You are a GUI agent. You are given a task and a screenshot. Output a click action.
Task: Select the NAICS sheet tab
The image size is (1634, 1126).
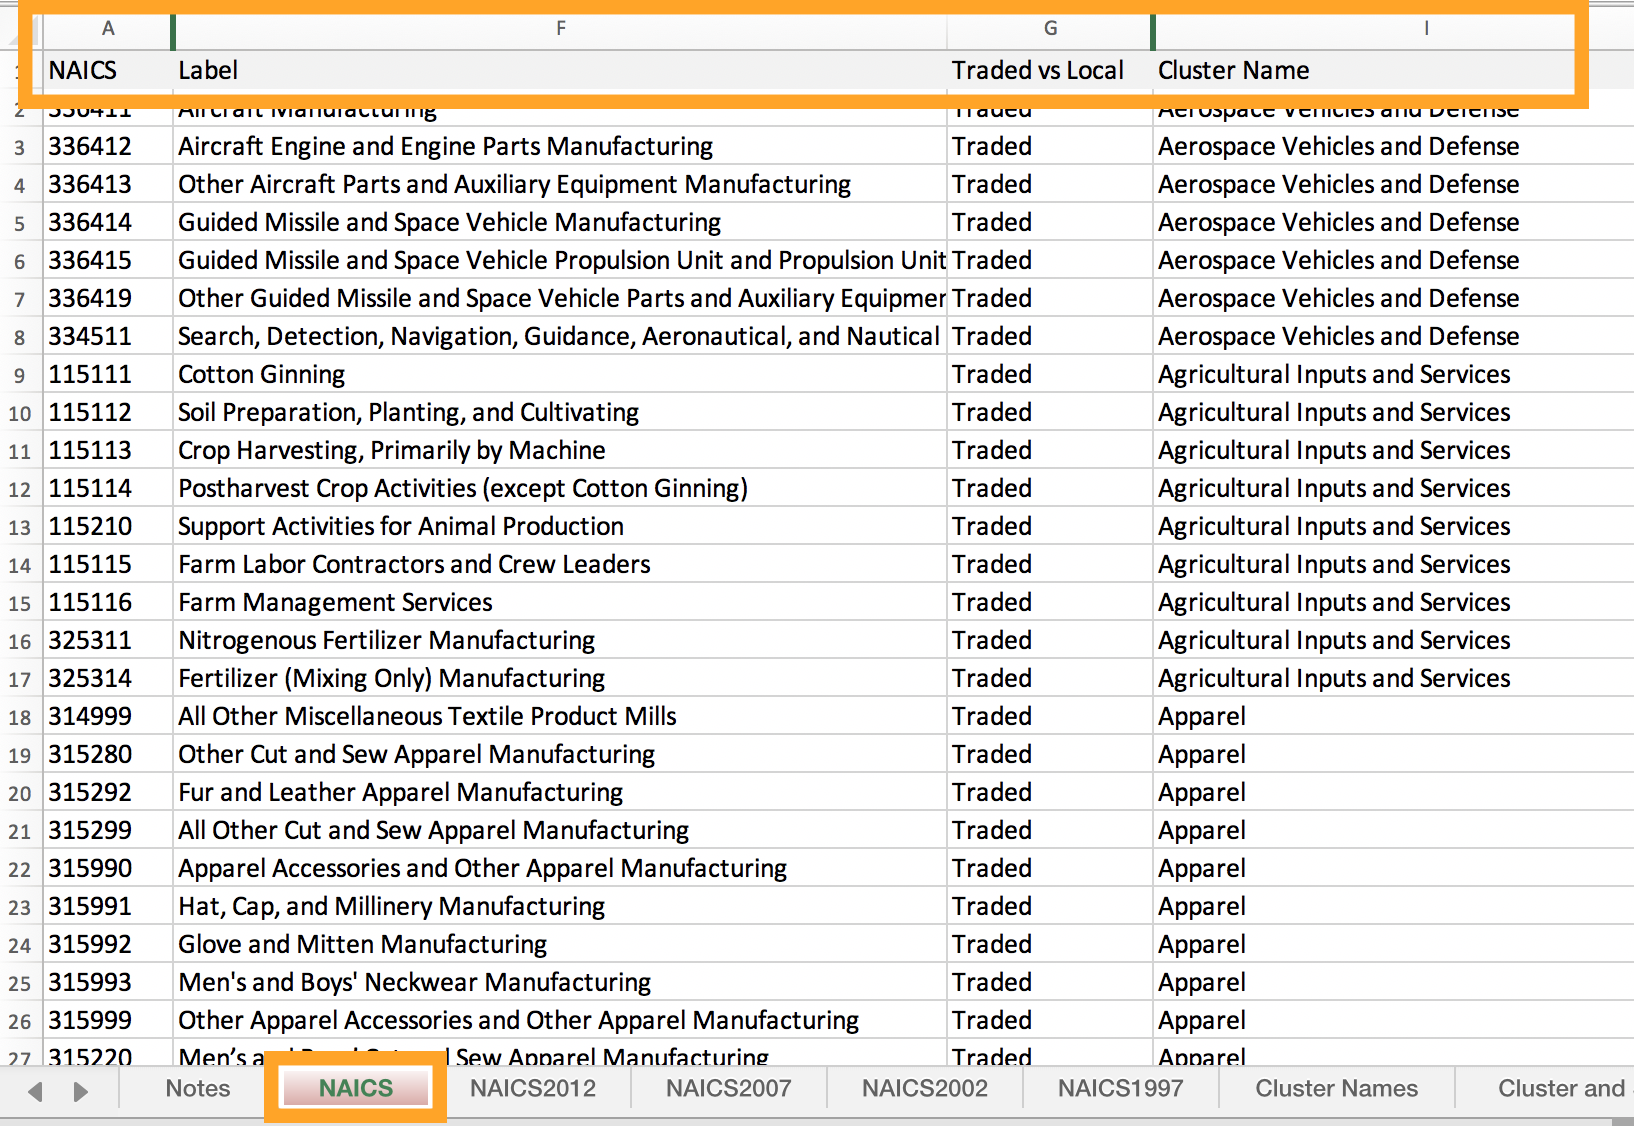click(356, 1088)
